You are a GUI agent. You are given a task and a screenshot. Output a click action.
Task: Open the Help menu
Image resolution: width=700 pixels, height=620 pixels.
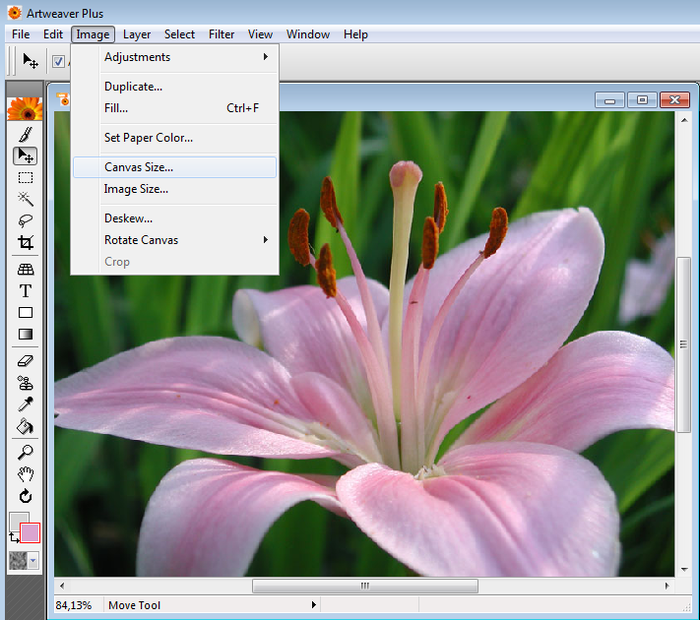355,34
